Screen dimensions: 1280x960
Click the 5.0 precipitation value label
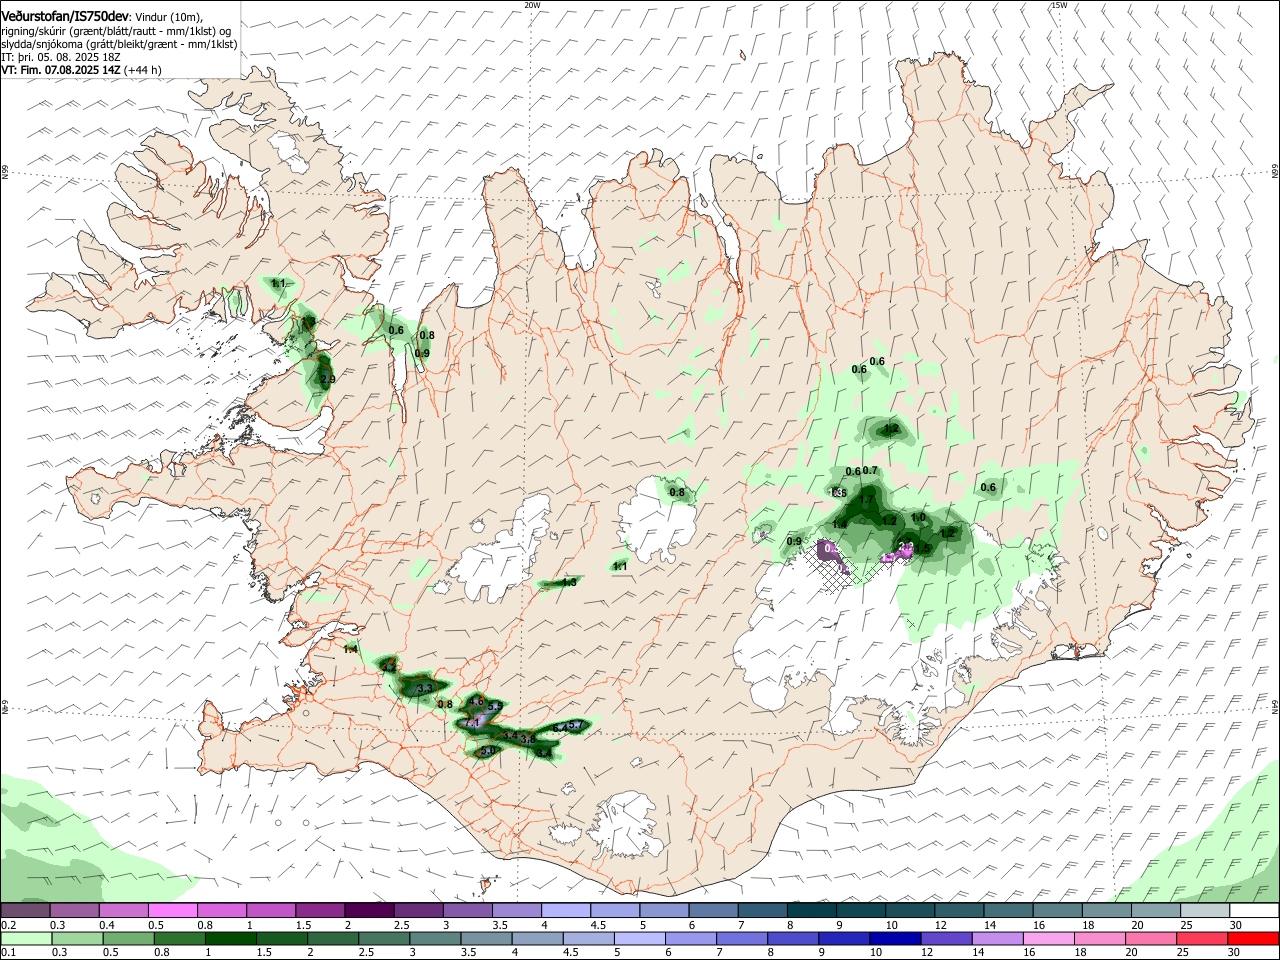489,750
